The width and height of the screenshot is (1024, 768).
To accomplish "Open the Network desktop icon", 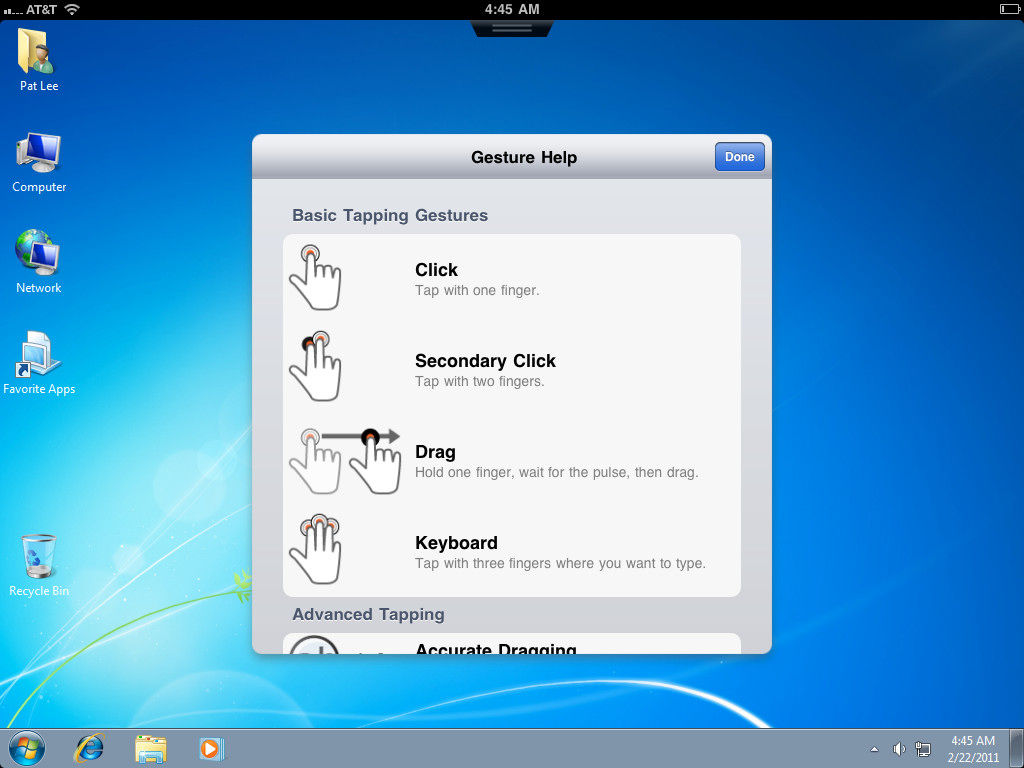I will click(x=39, y=262).
